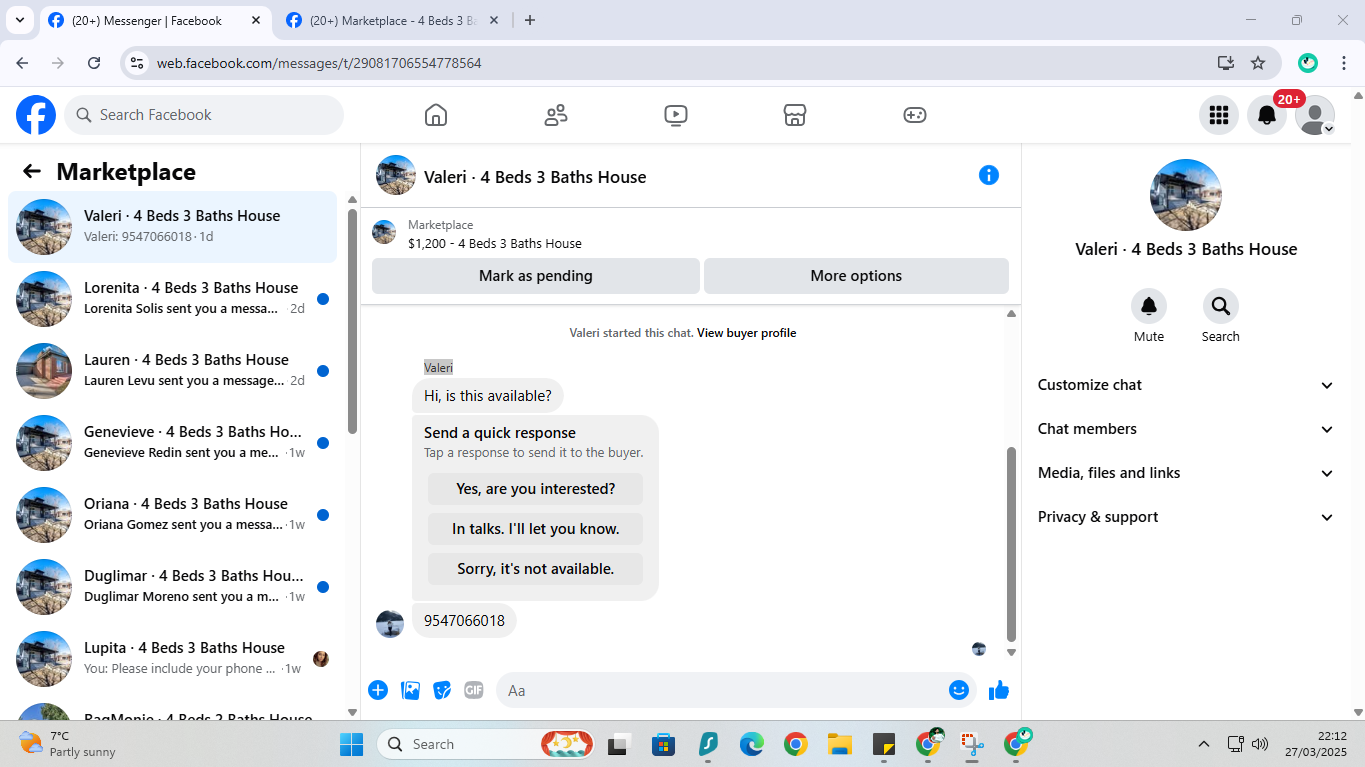This screenshot has height=767, width=1365.
Task: Open conversation information blue info icon
Action: (989, 175)
